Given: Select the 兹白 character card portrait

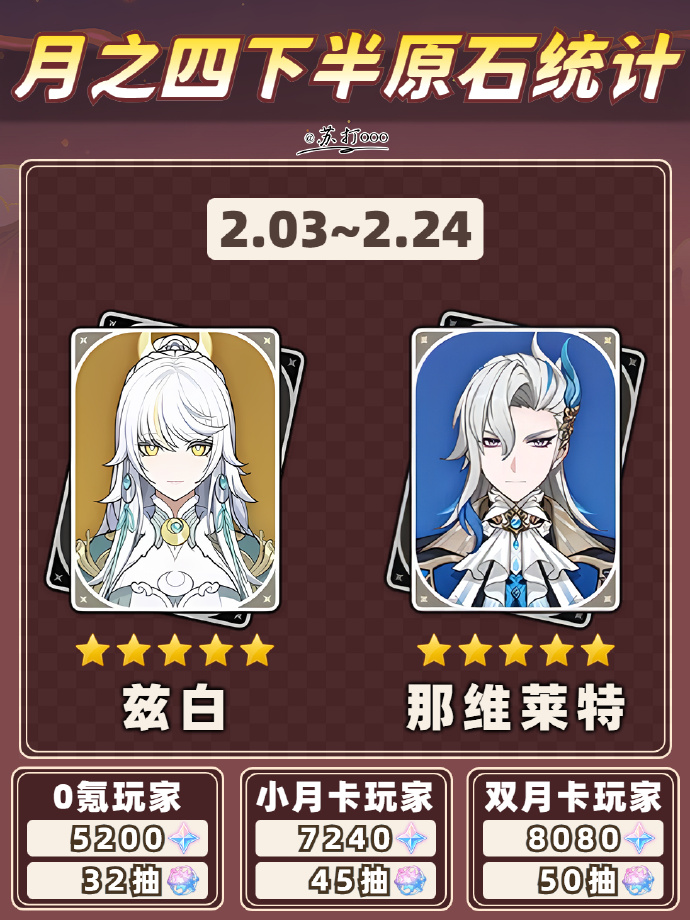Looking at the screenshot, I should [x=175, y=469].
